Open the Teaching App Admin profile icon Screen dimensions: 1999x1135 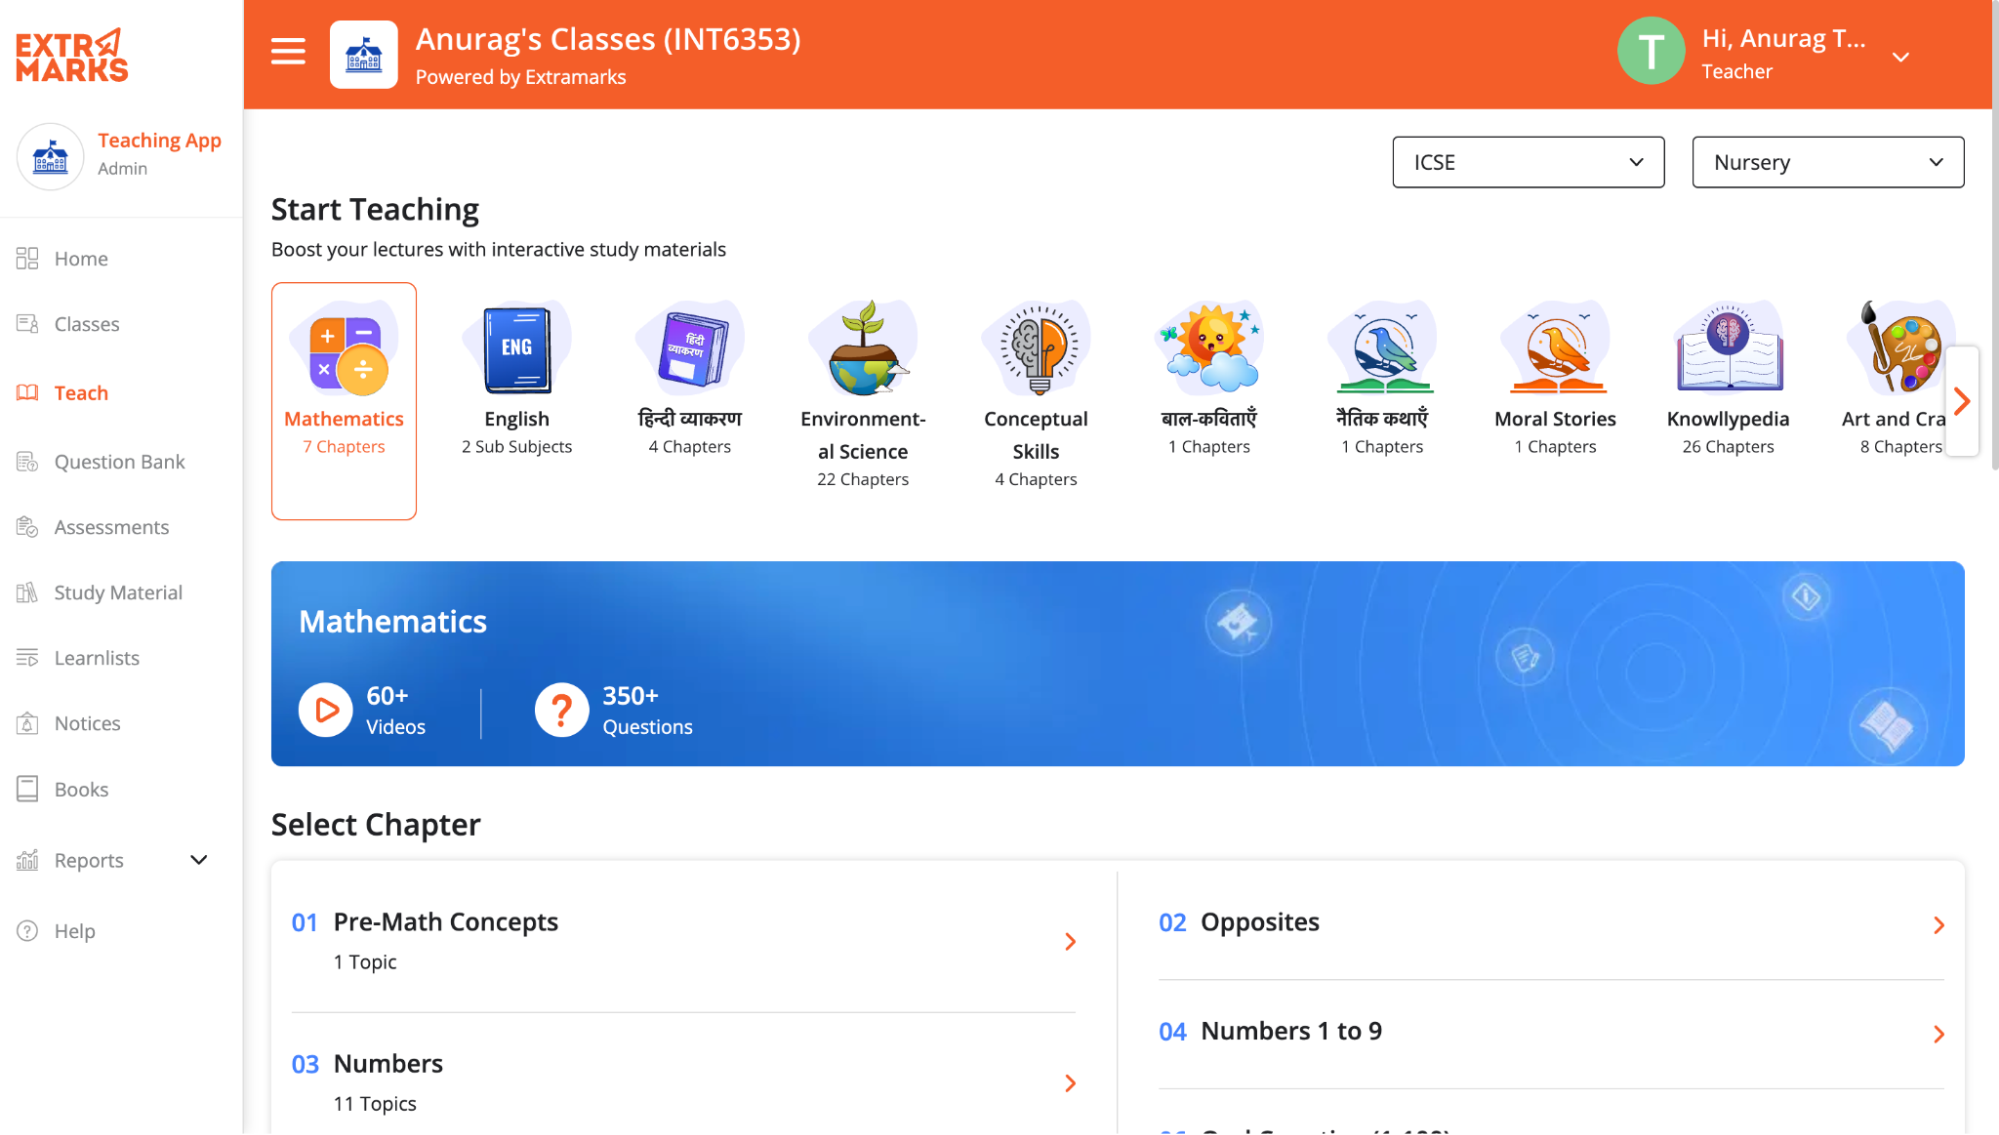(50, 156)
